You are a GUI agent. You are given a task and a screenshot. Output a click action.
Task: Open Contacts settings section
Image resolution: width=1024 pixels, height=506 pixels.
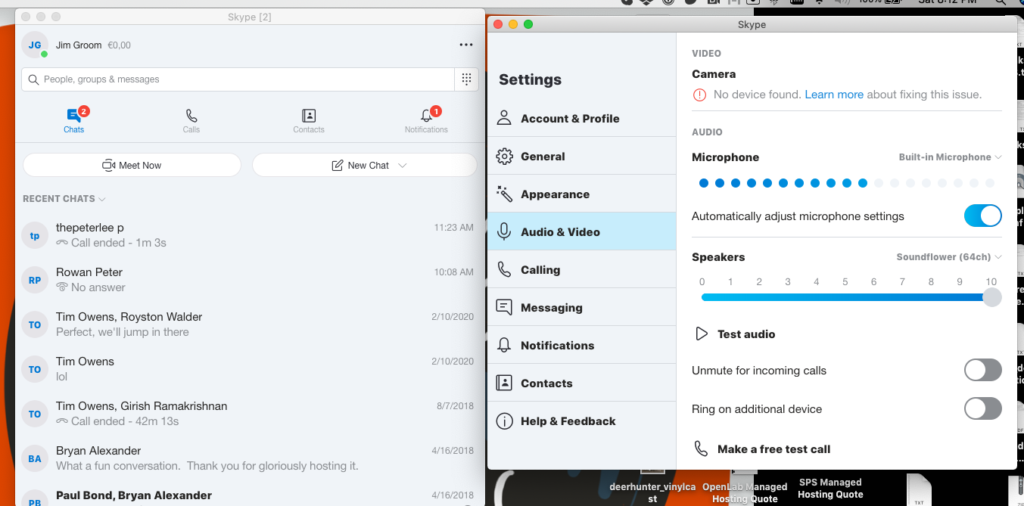(x=582, y=383)
